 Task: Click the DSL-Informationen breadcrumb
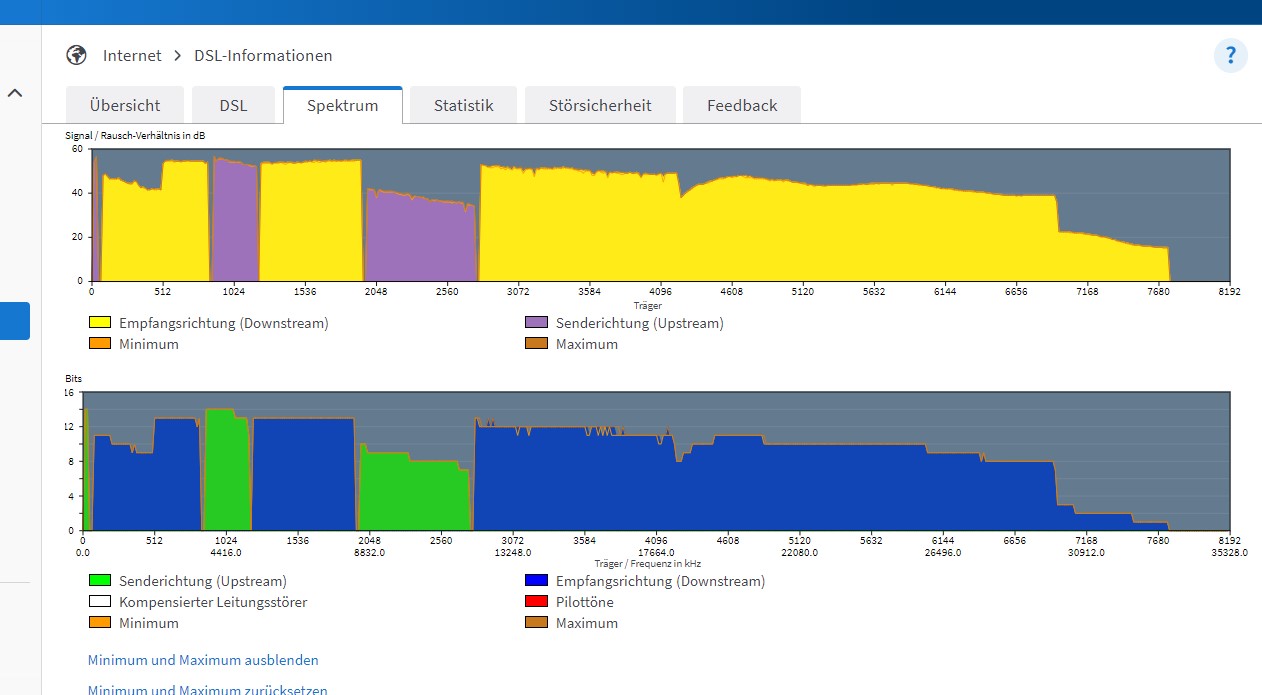point(263,55)
